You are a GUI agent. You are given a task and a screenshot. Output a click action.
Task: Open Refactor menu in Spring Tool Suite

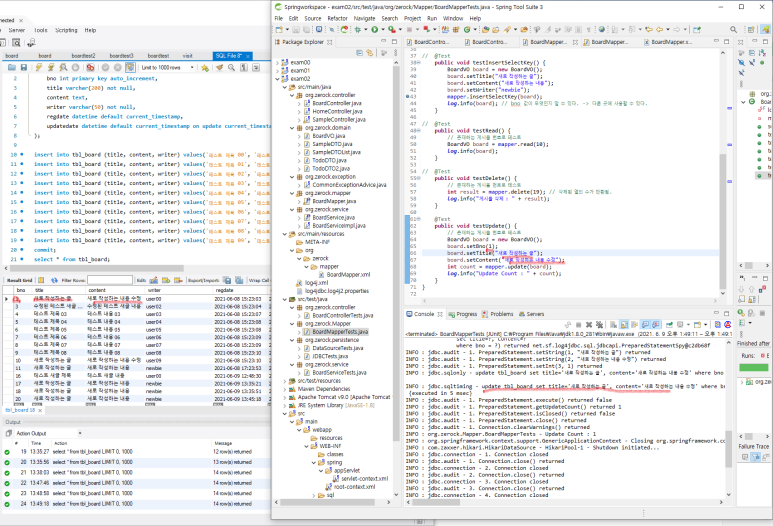click(337, 18)
